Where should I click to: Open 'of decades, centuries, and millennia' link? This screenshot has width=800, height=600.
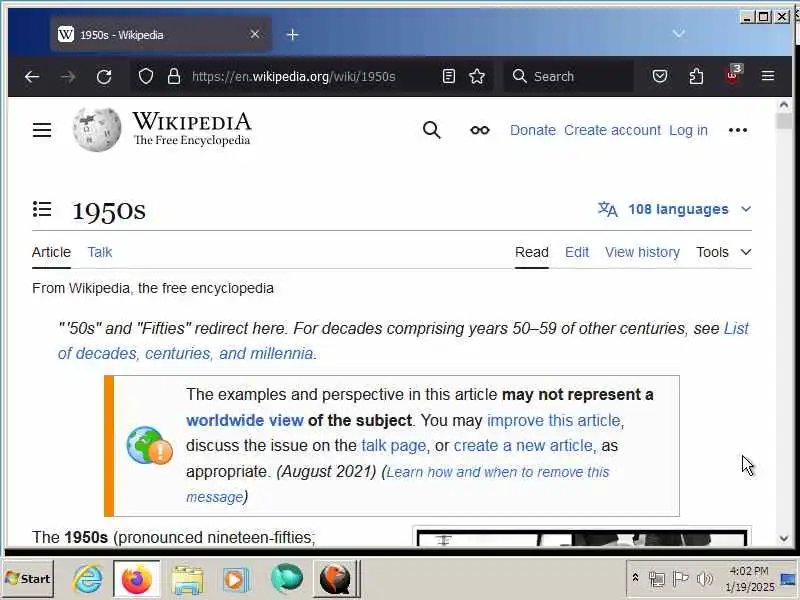click(x=185, y=353)
